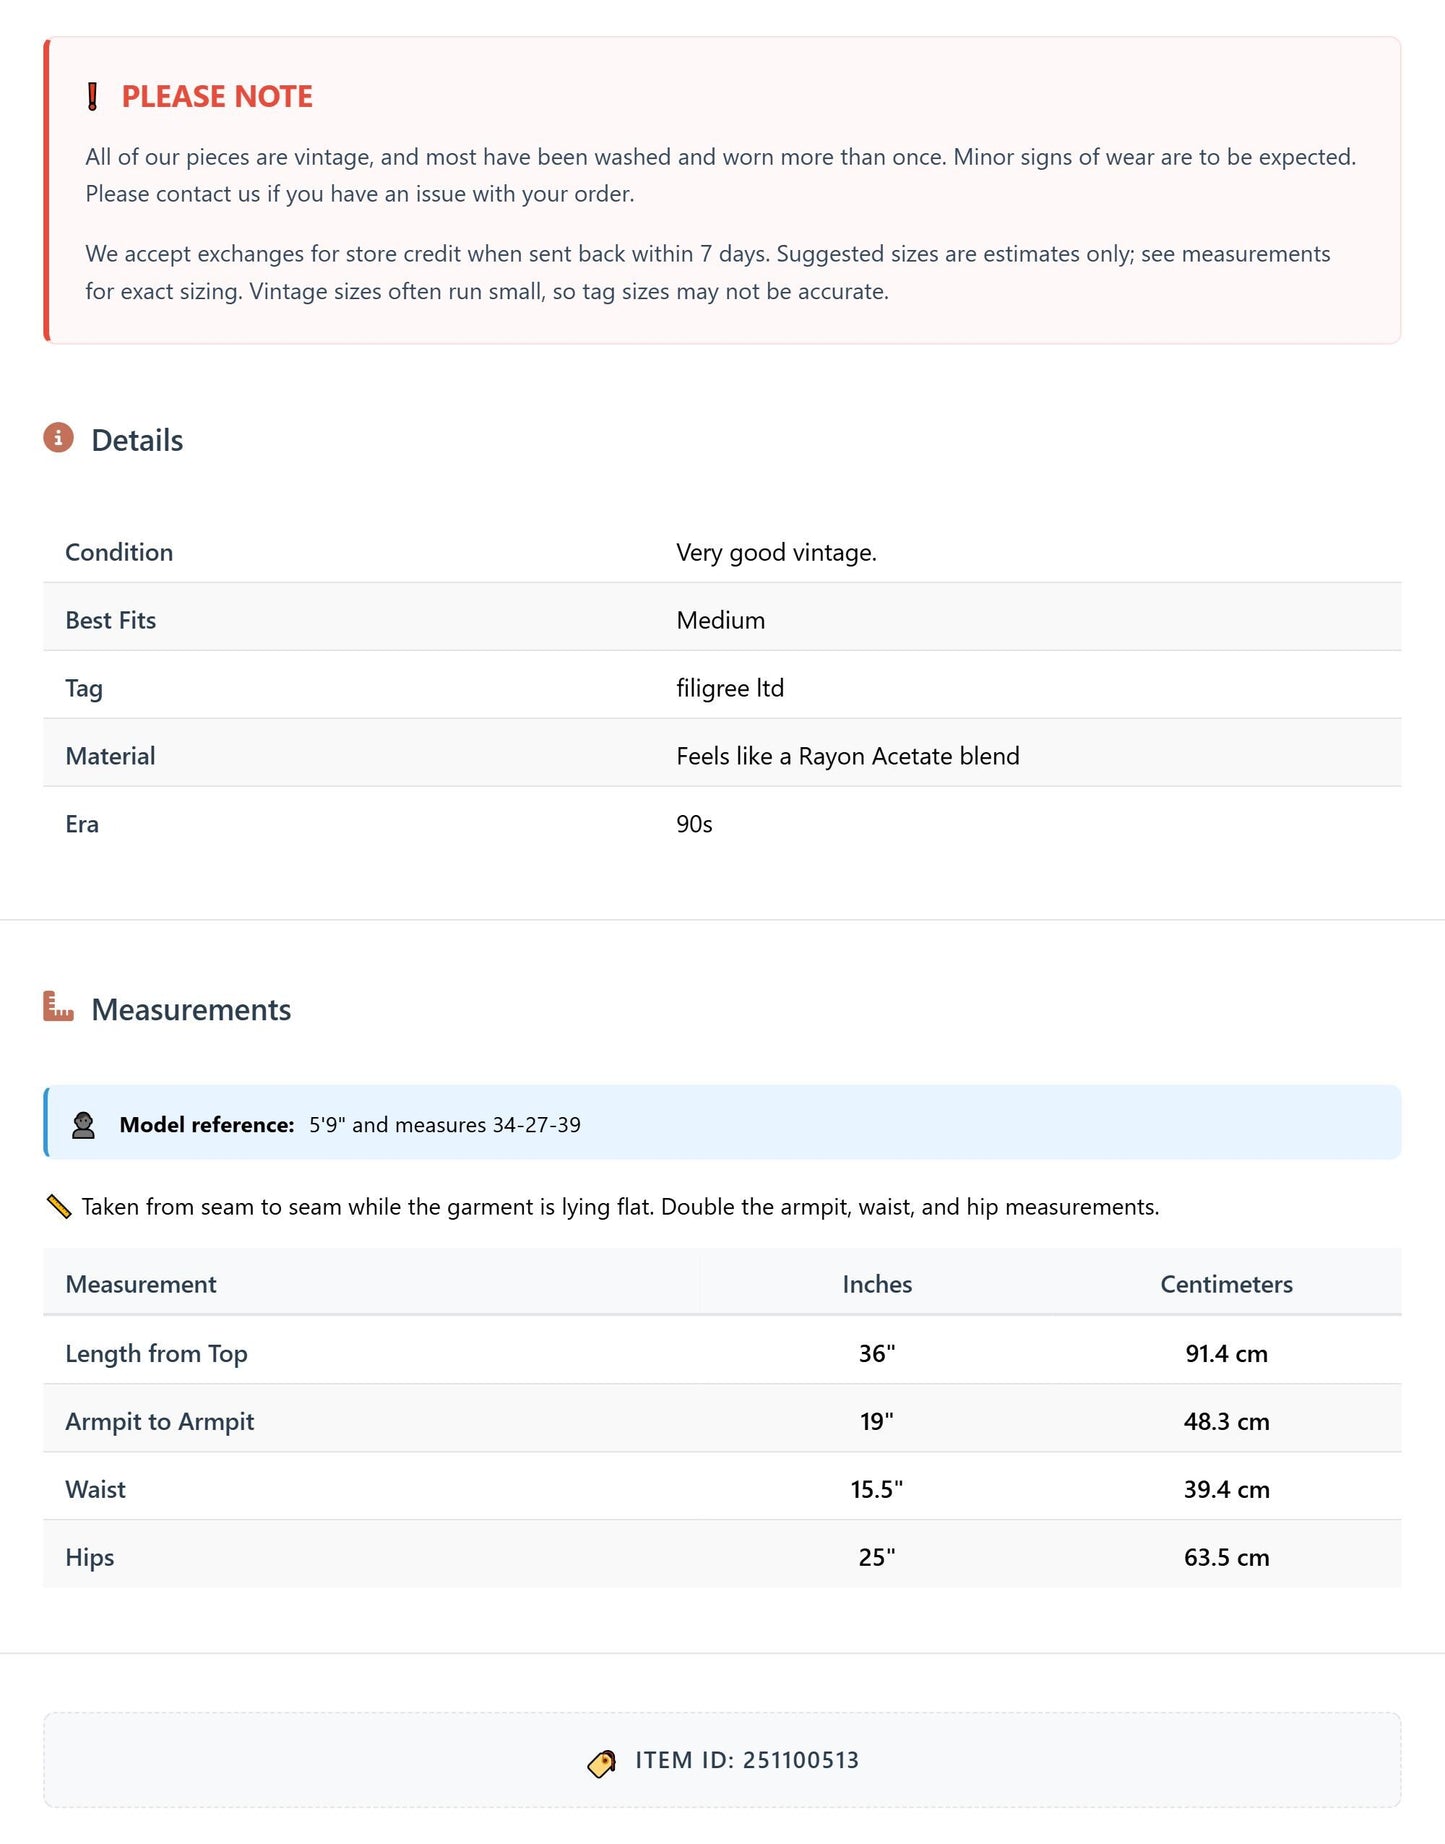1445x1844 pixels.
Task: Click the Waist 15.5" inches value
Action: tap(877, 1489)
